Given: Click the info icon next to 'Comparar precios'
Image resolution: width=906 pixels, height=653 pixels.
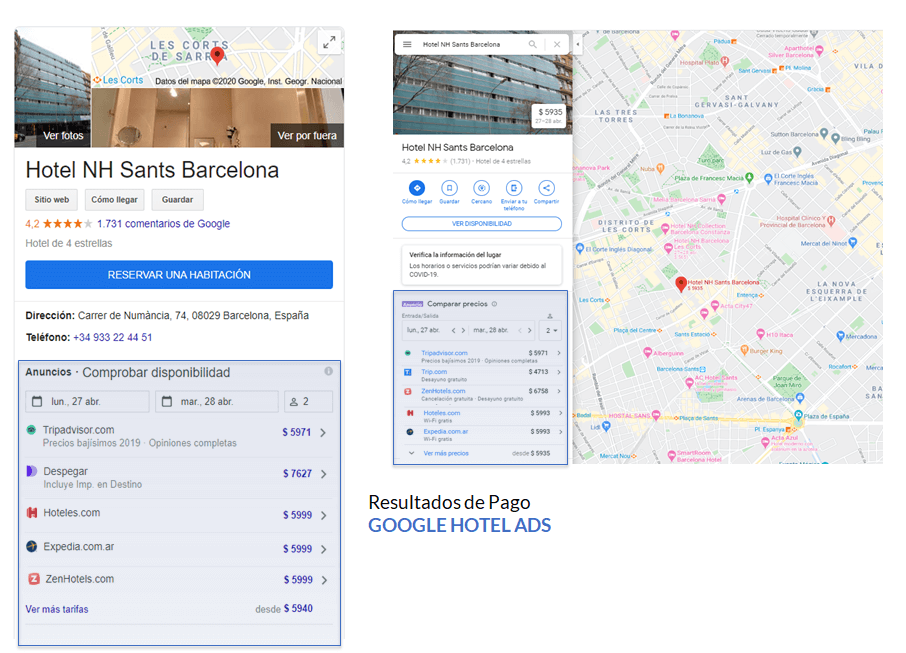Looking at the screenshot, I should (495, 304).
